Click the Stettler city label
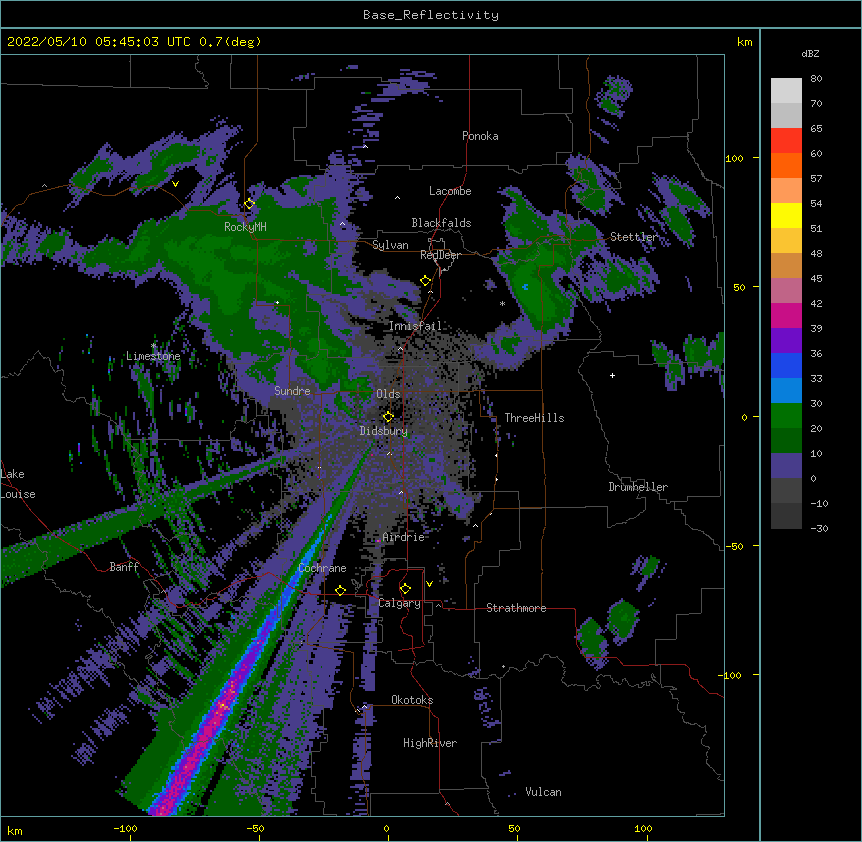The height and width of the screenshot is (842, 862). point(633,237)
